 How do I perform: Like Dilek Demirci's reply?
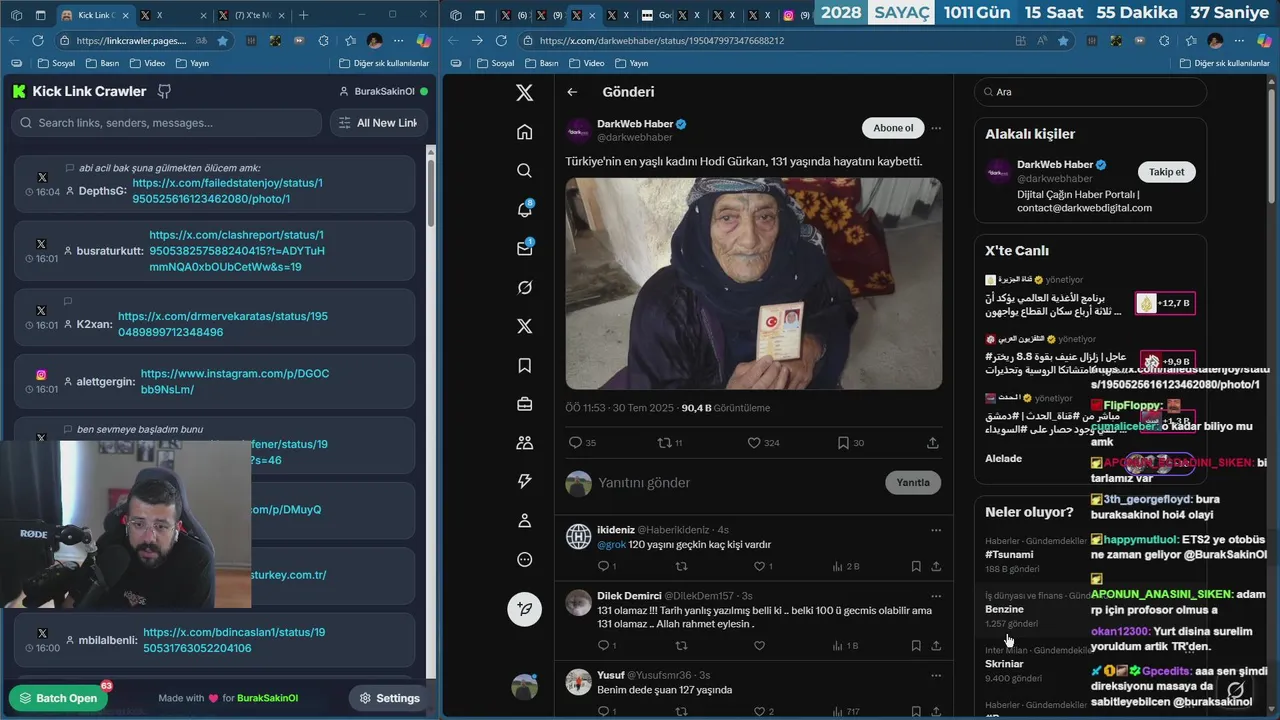pos(760,646)
